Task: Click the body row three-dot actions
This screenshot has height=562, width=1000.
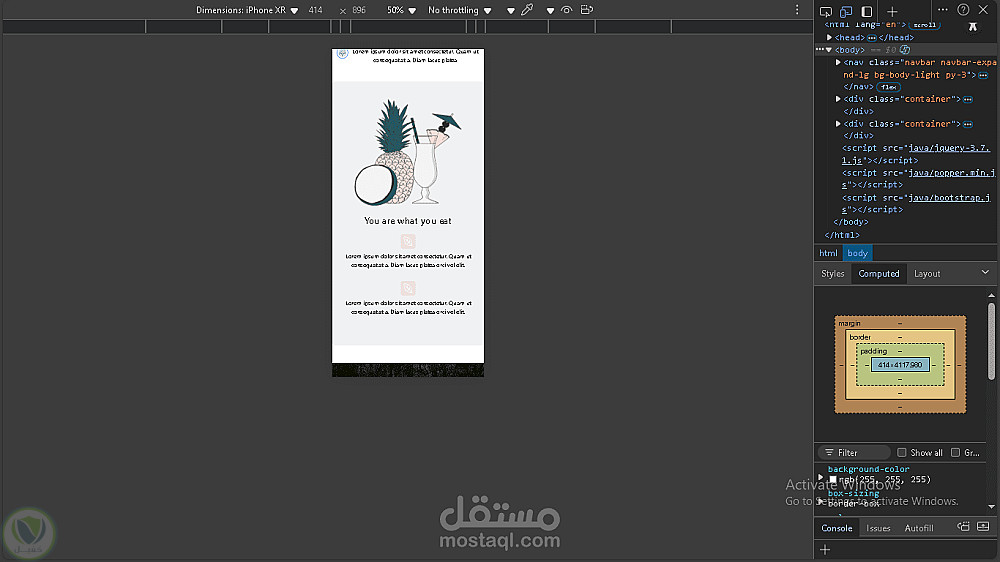Action: [x=820, y=50]
